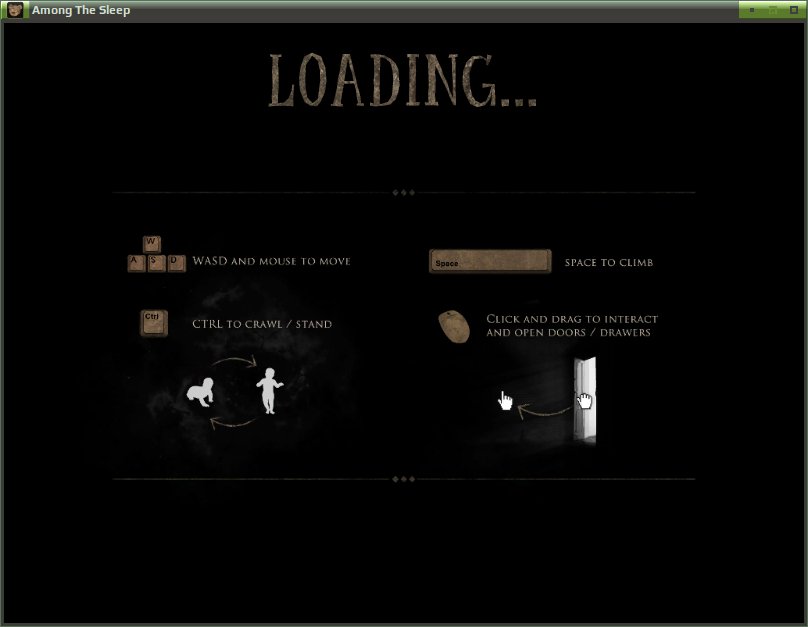Image resolution: width=808 pixels, height=627 pixels.
Task: Click the S key icon
Action: tap(156, 263)
